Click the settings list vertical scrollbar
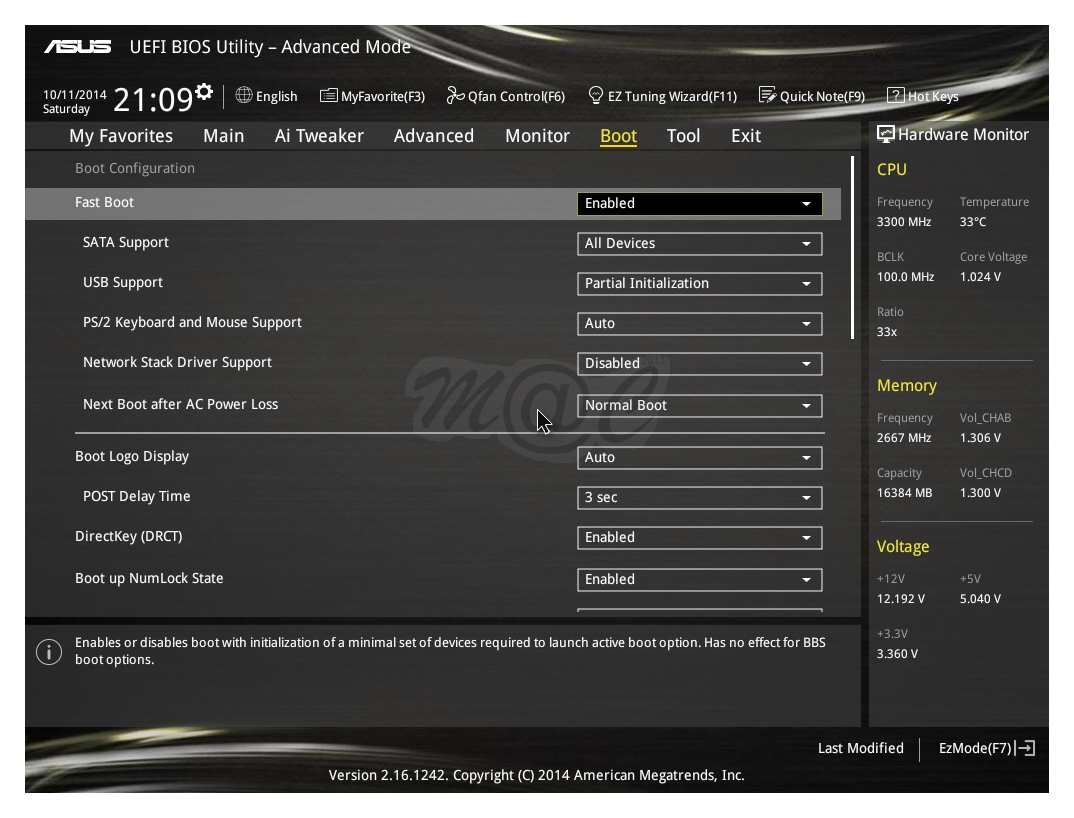The width and height of the screenshot is (1074, 818). (x=852, y=248)
